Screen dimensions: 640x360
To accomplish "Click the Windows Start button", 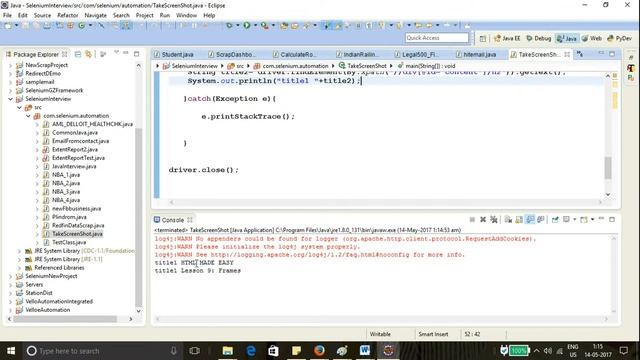I will 11,351.
